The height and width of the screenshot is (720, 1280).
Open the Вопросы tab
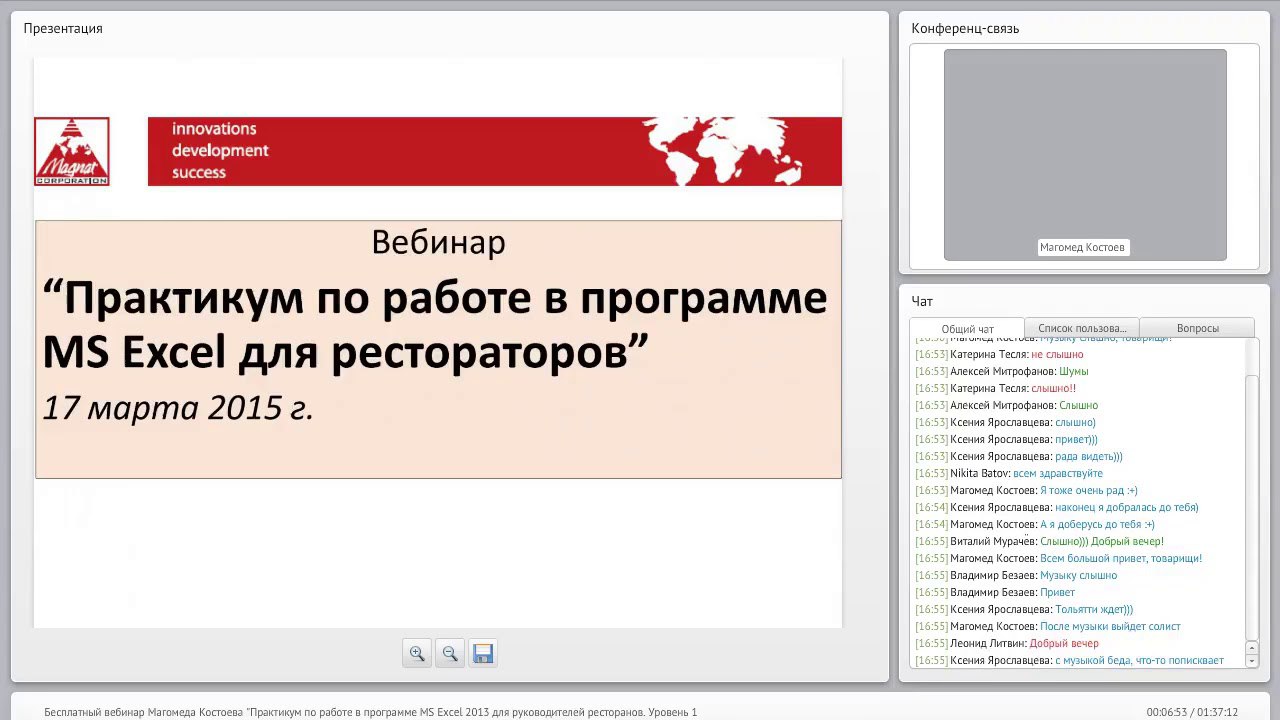(x=1197, y=328)
